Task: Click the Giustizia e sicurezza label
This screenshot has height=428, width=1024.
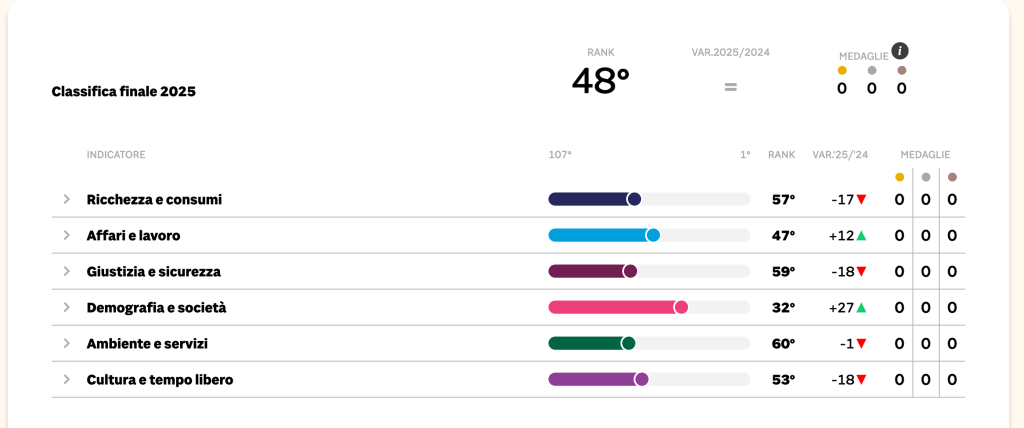Action: (154, 271)
